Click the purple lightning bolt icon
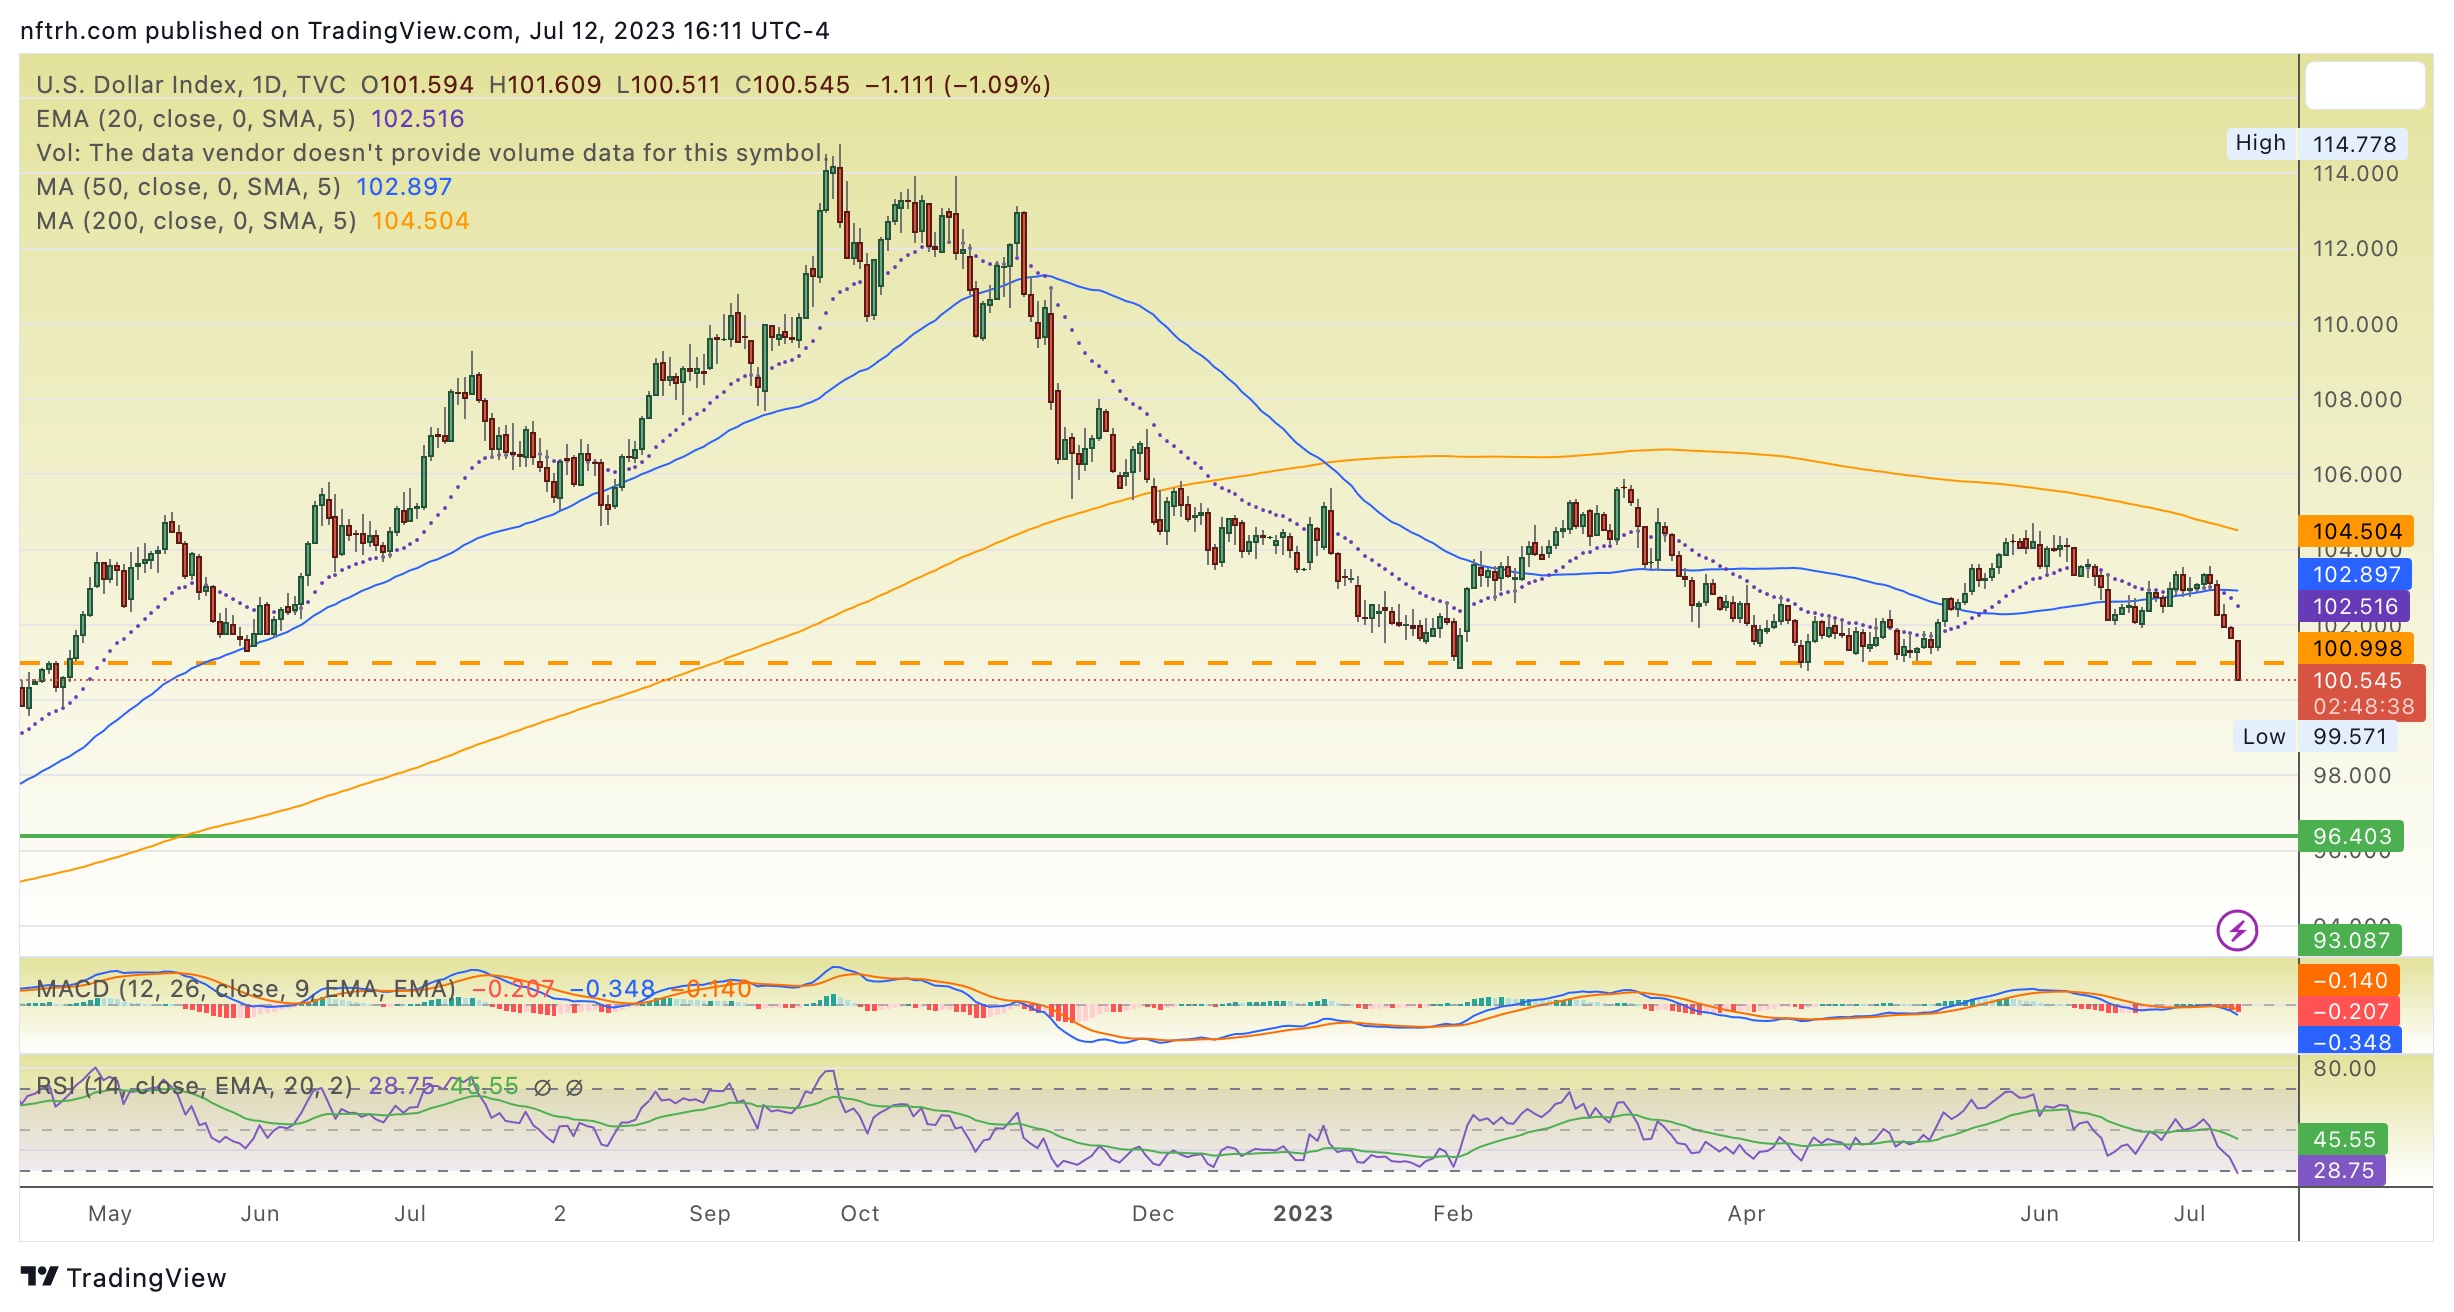This screenshot has width=2454, height=1312. pyautogui.click(x=2237, y=930)
